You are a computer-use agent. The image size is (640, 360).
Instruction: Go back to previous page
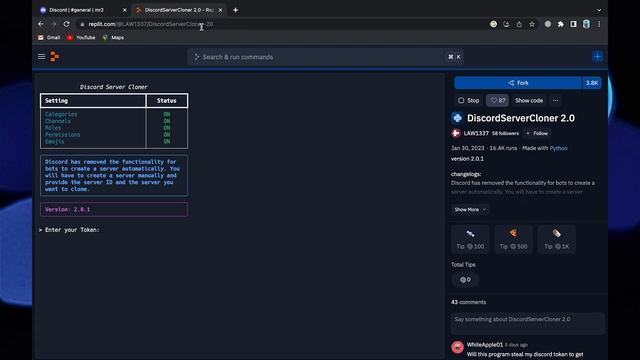pos(41,24)
